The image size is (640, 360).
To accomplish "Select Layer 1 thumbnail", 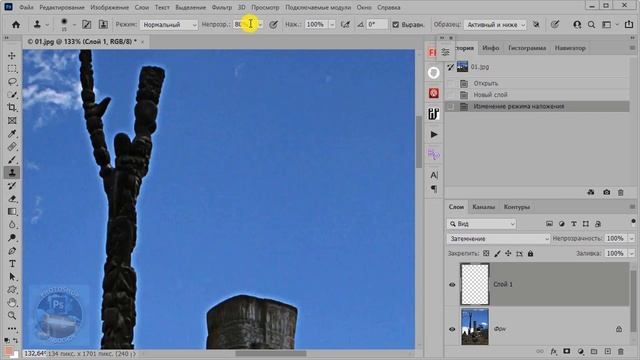I will point(475,284).
